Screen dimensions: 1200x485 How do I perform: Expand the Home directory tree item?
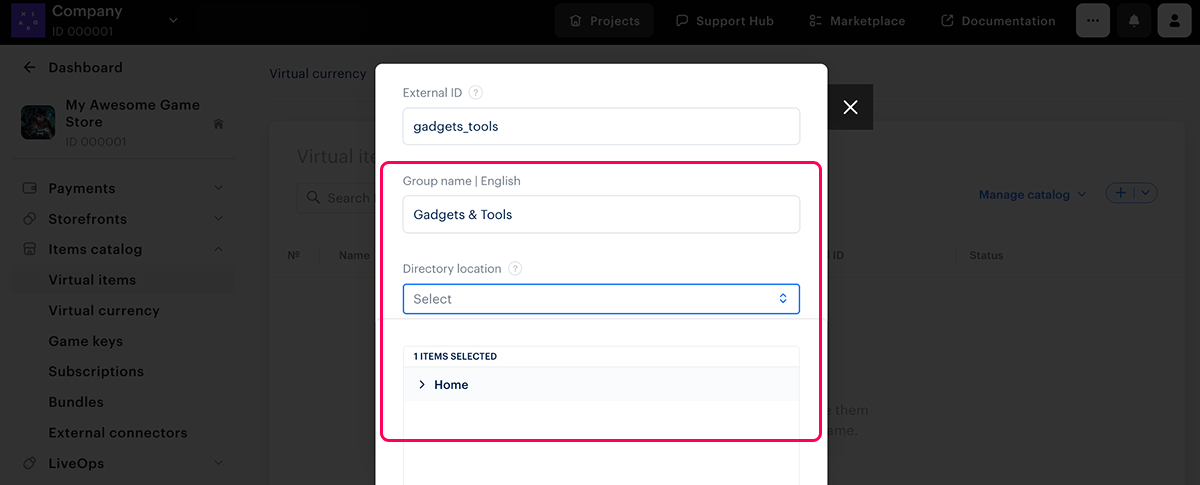coord(422,385)
